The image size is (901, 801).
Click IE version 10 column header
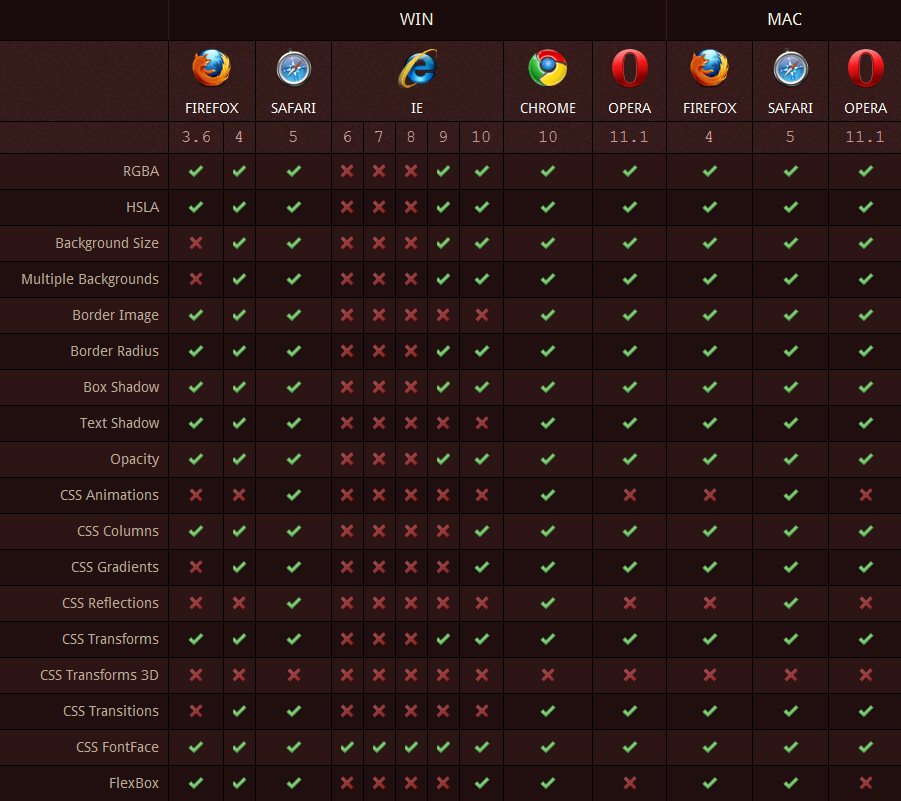tap(481, 137)
